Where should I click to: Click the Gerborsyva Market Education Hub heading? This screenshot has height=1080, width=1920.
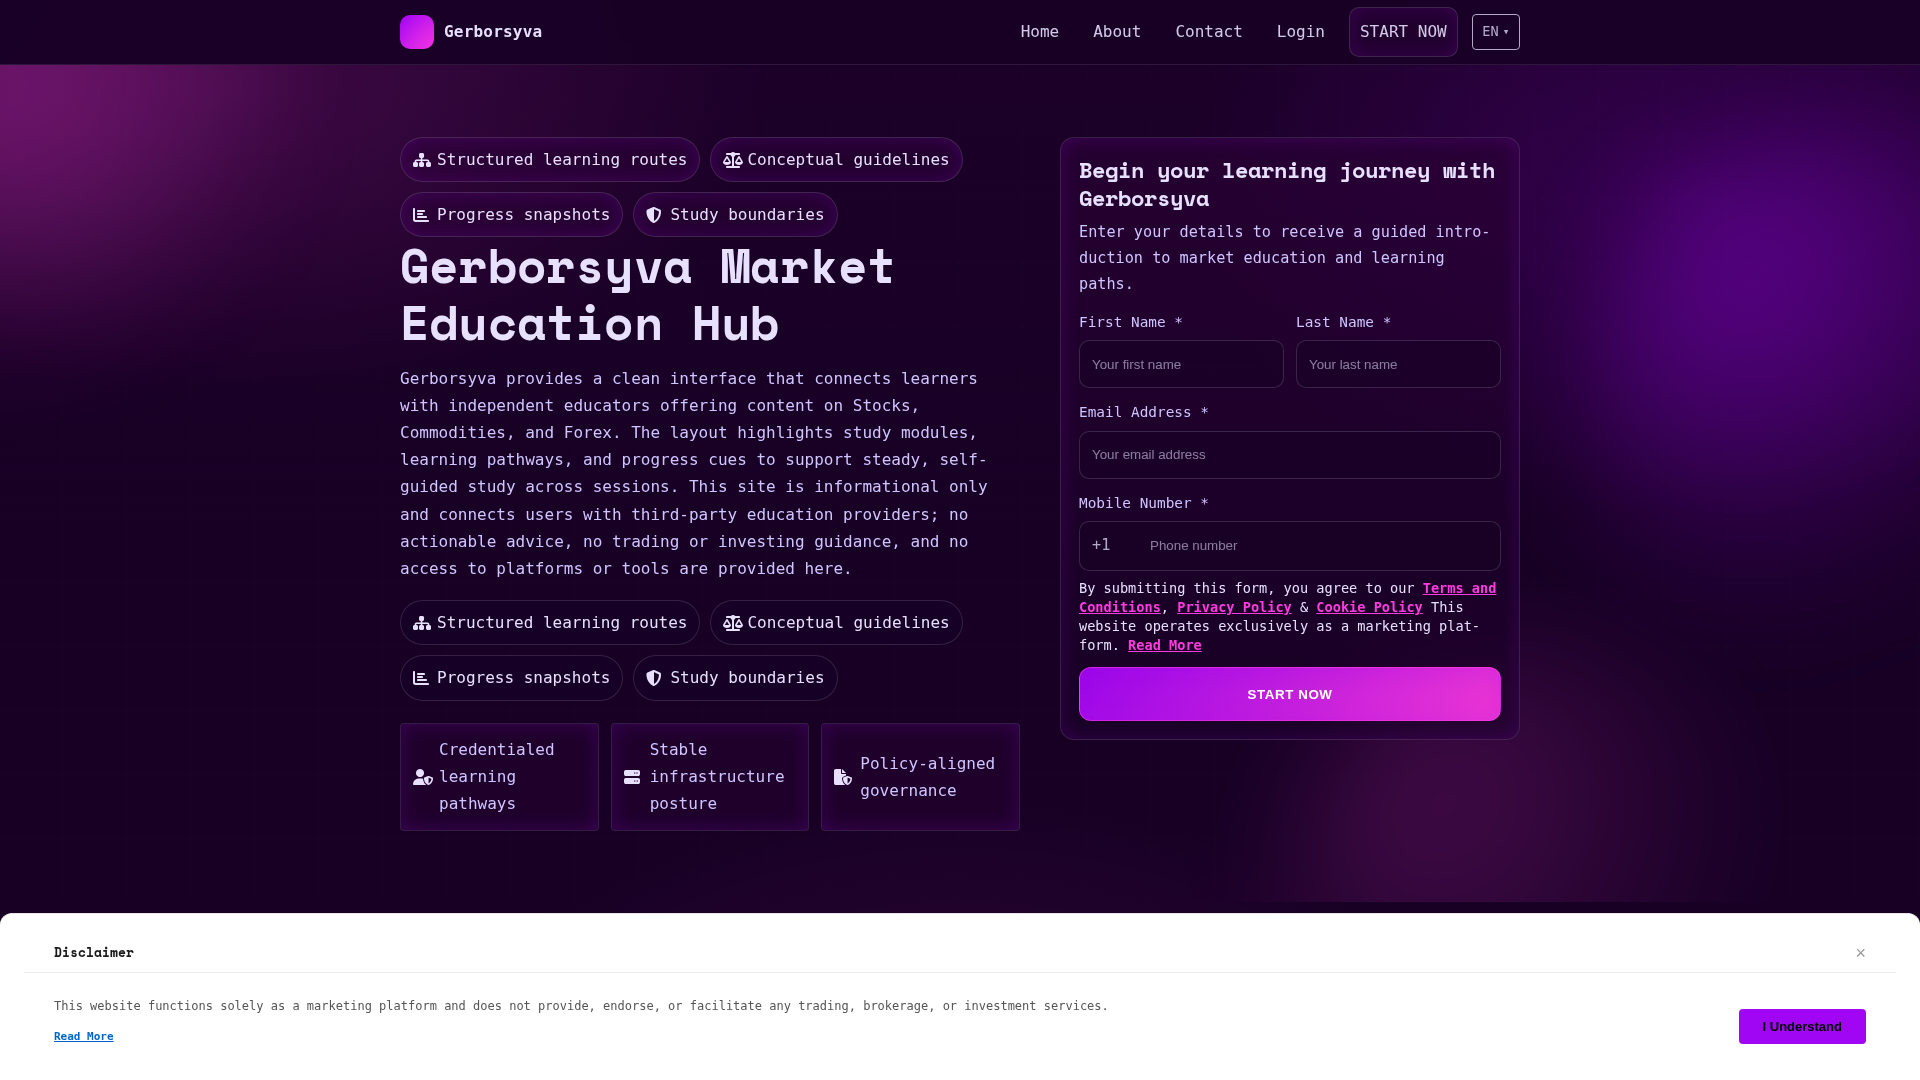(x=647, y=295)
